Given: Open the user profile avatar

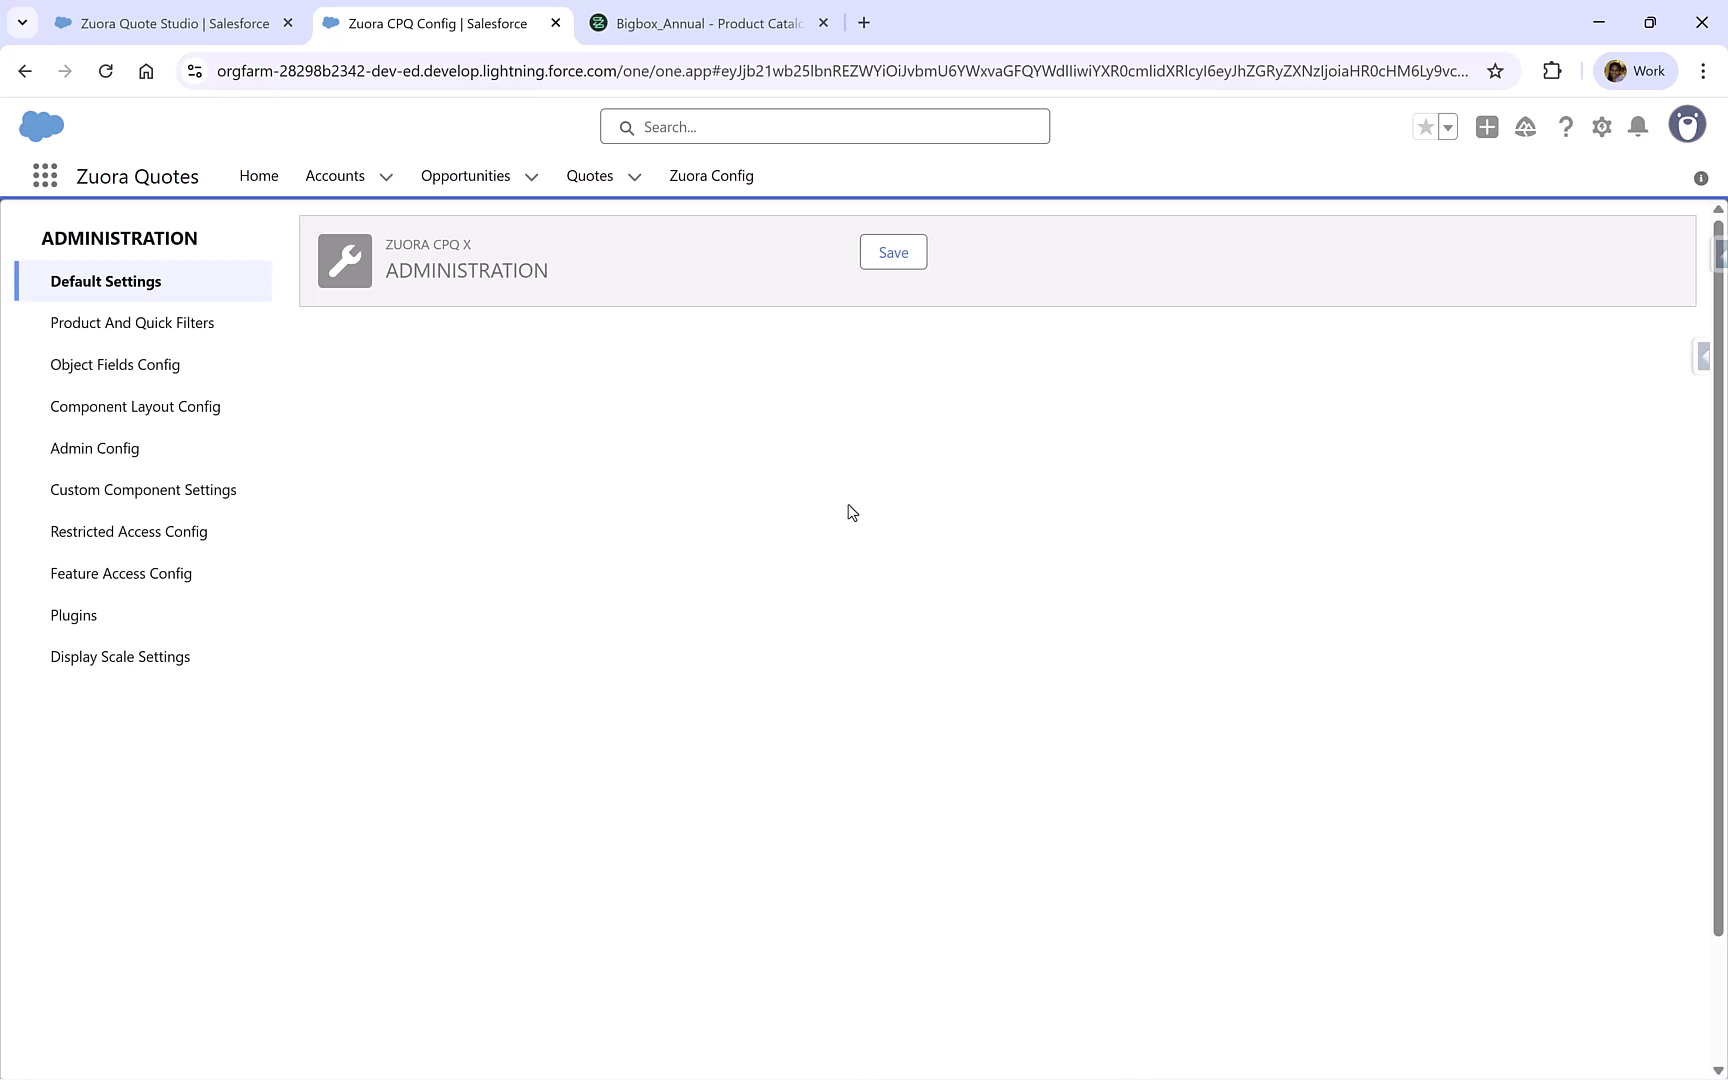Looking at the screenshot, I should pyautogui.click(x=1688, y=124).
